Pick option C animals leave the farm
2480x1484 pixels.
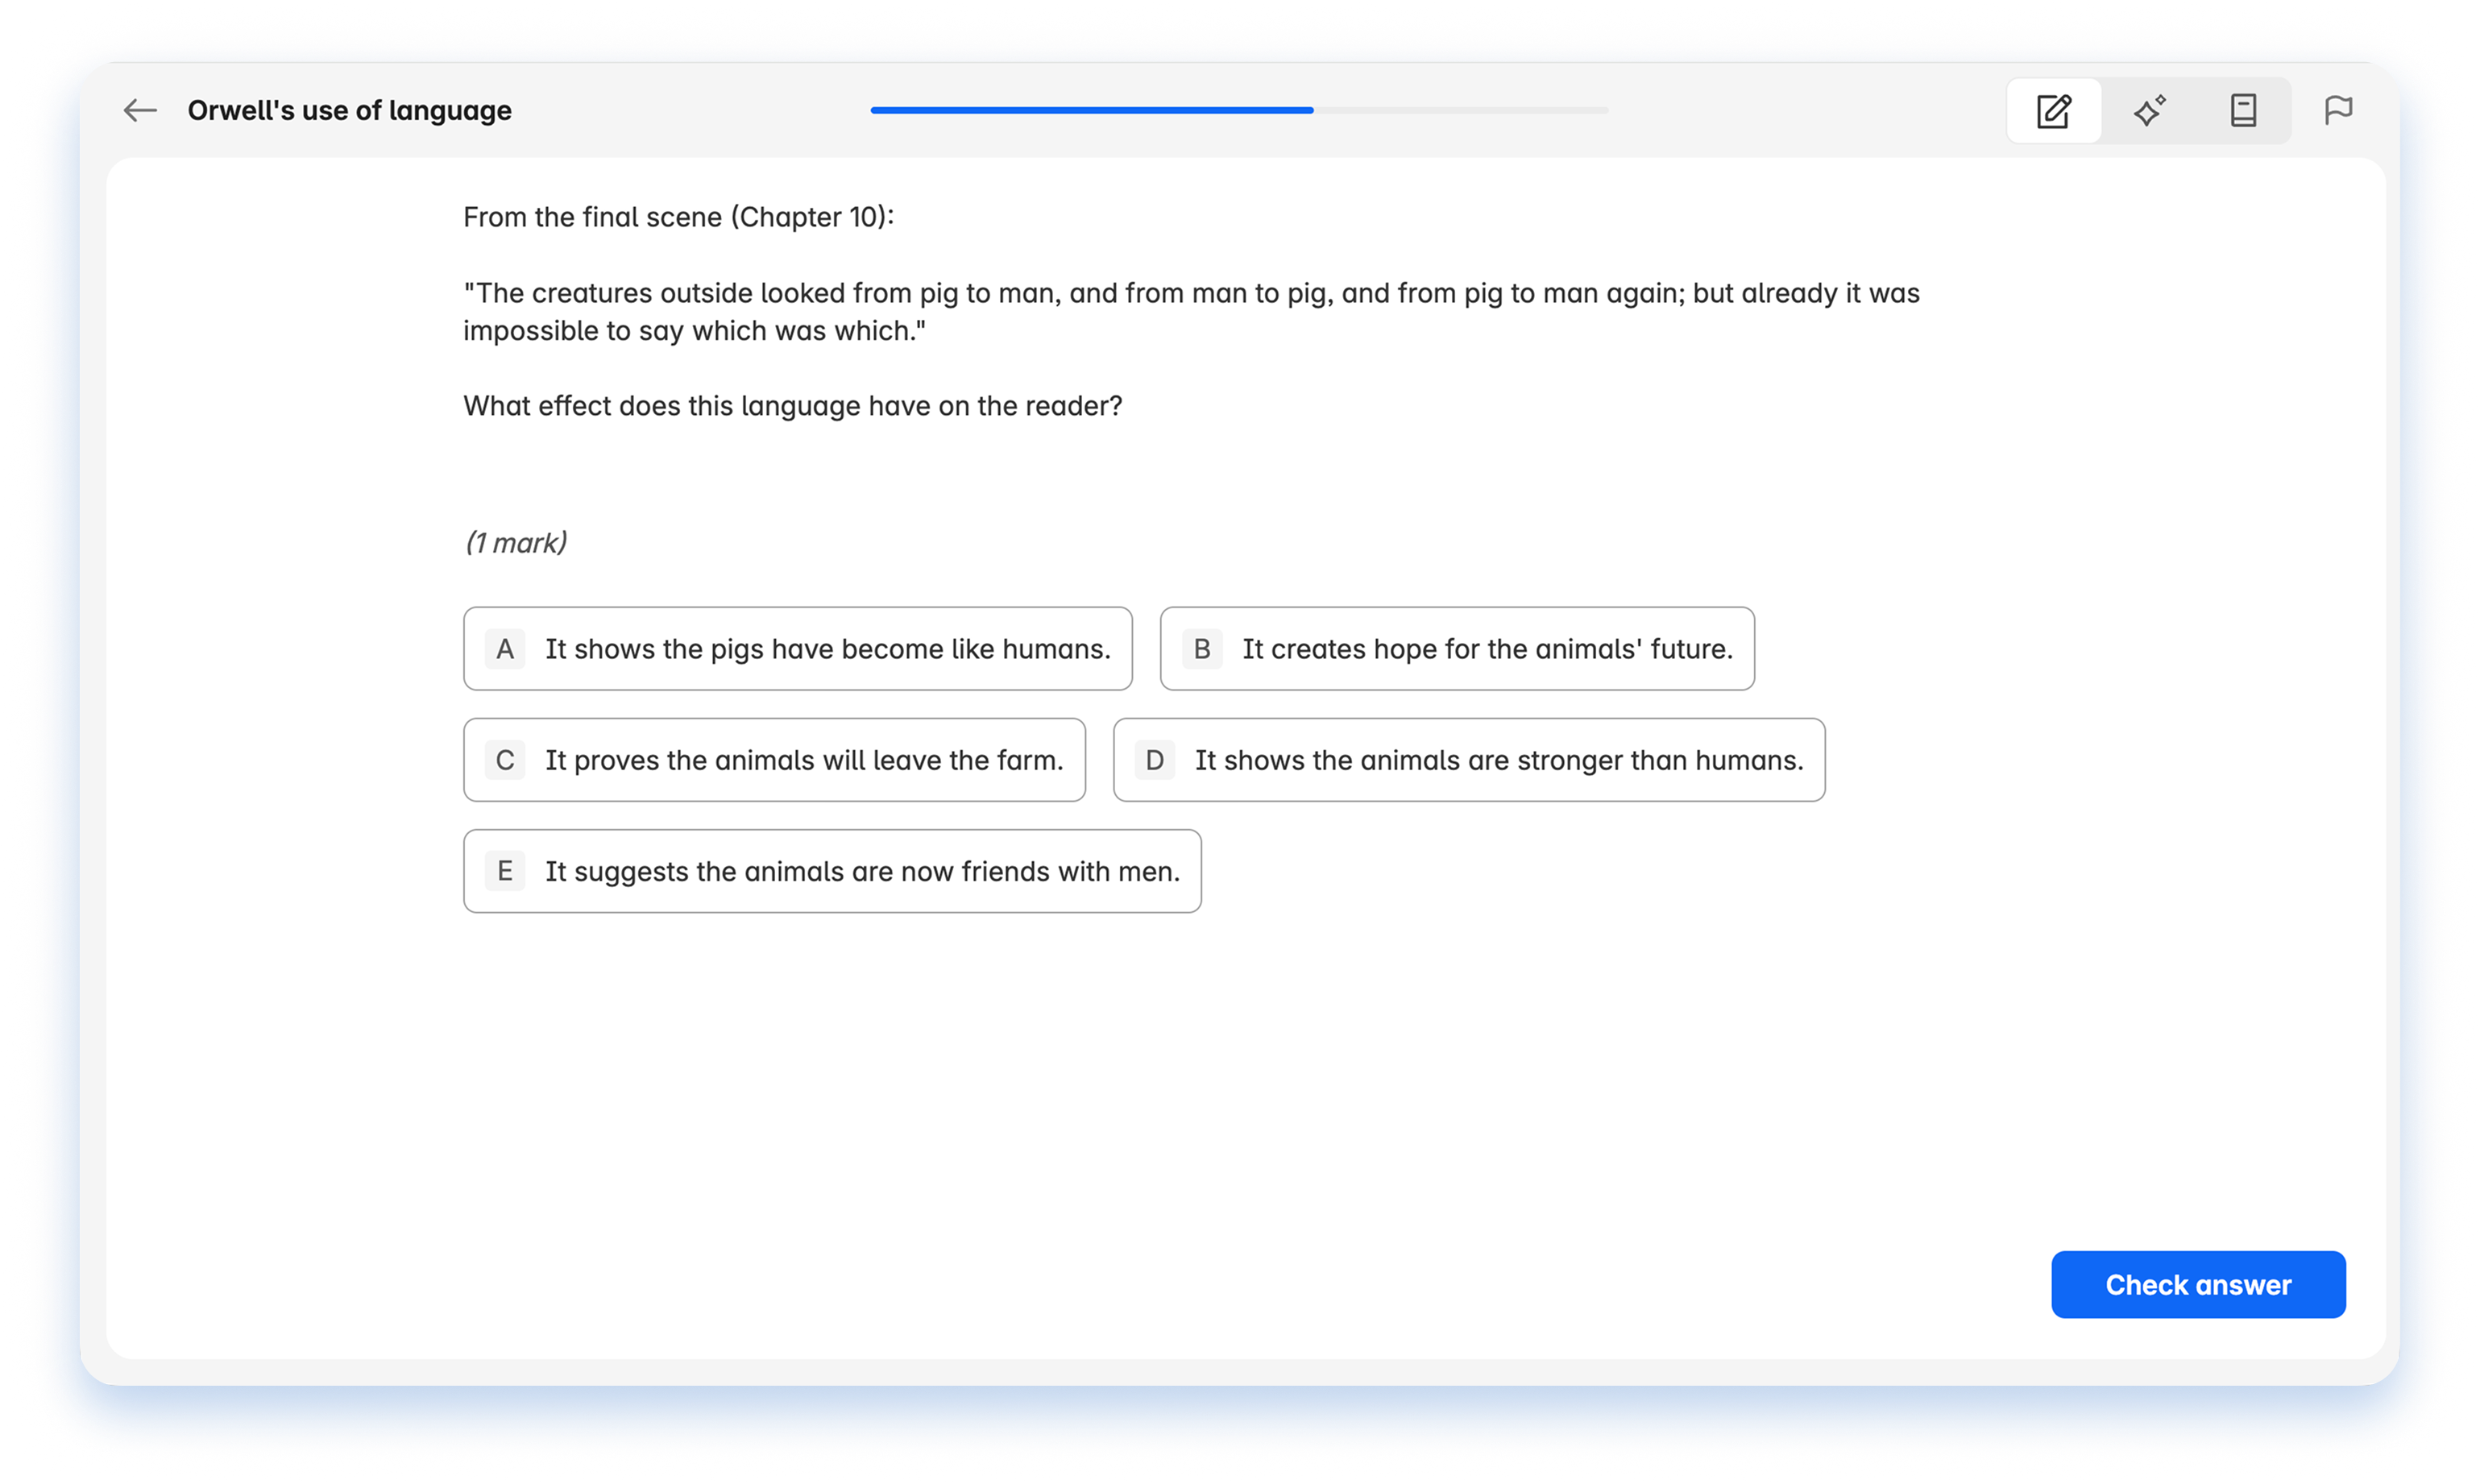point(803,760)
